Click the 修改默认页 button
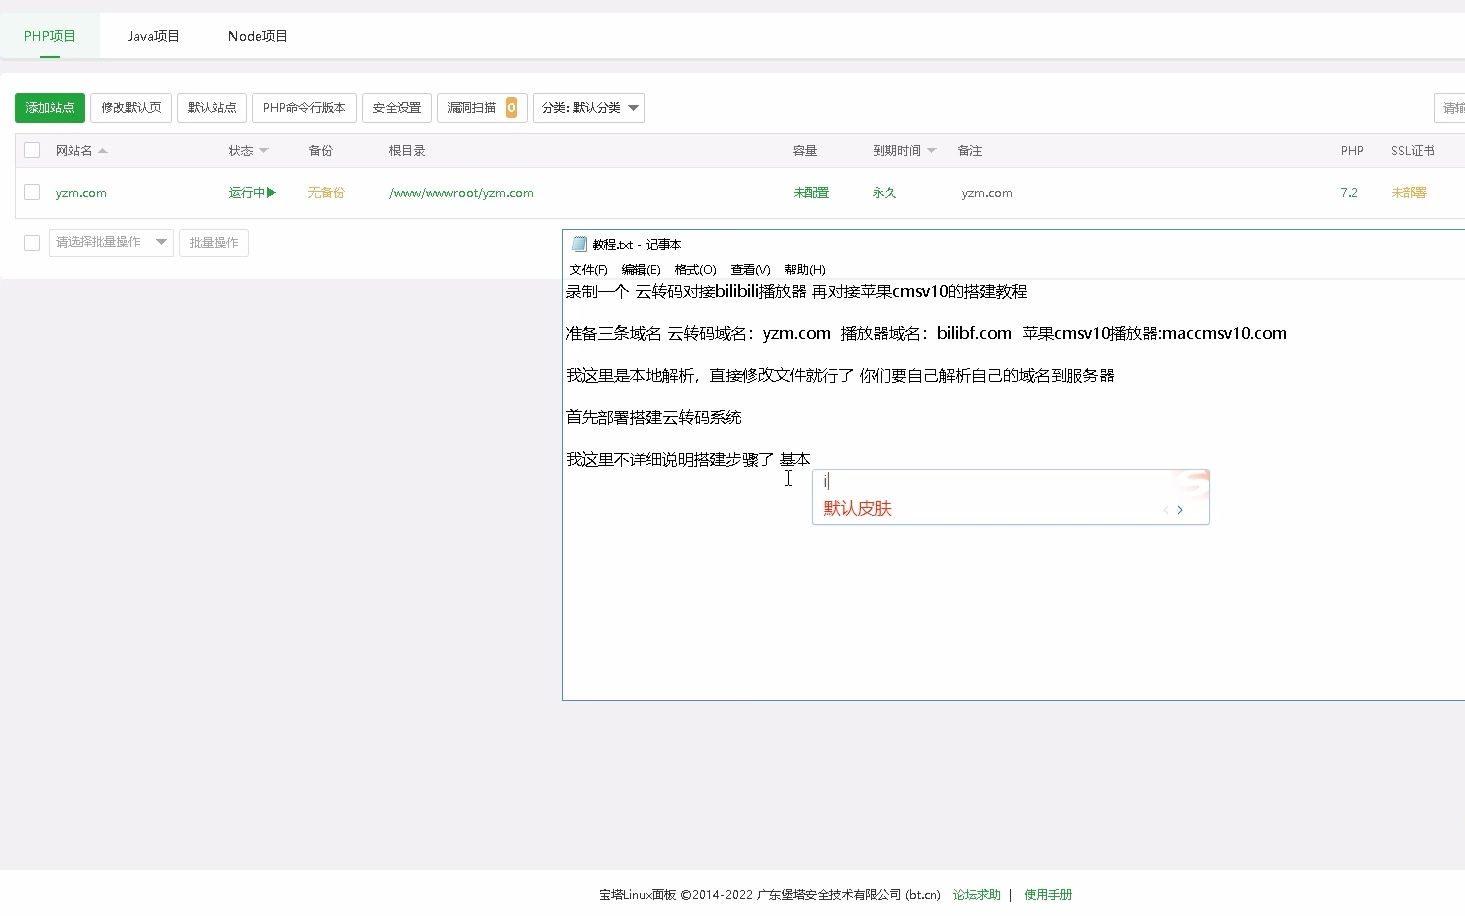The height and width of the screenshot is (916, 1465). tap(131, 108)
